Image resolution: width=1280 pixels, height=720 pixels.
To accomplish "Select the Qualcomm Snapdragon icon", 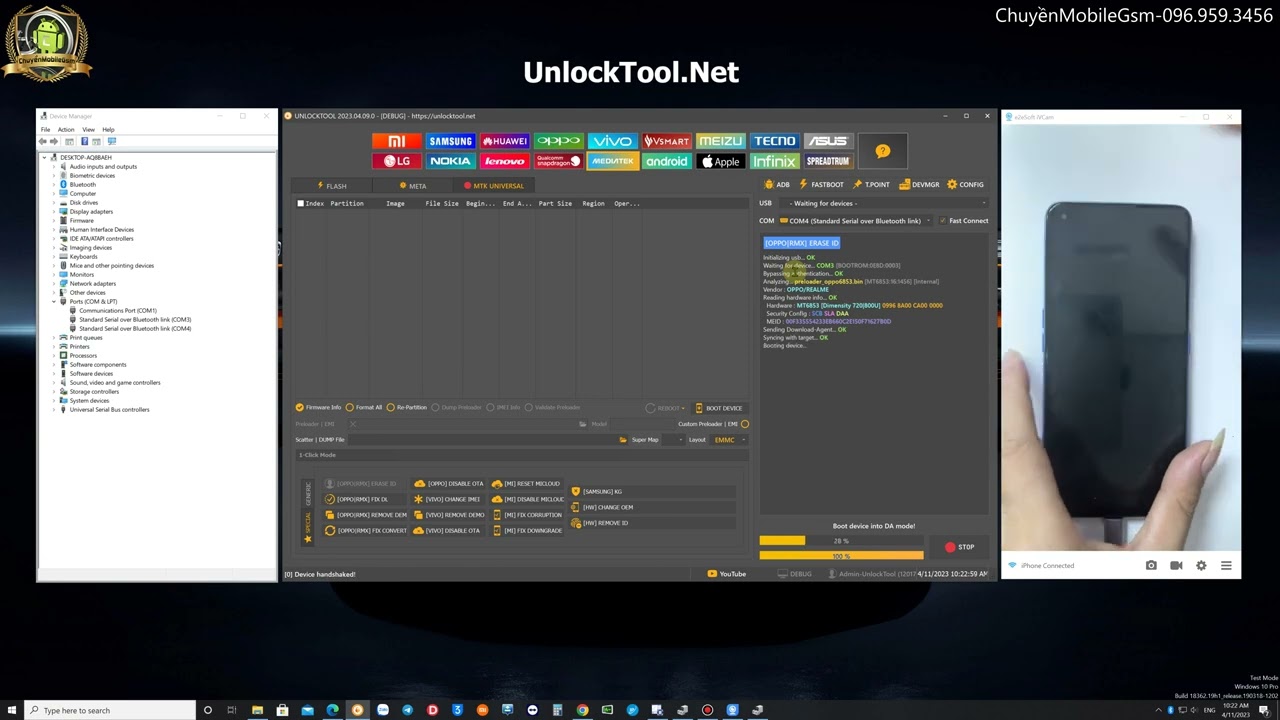I will pos(558,161).
